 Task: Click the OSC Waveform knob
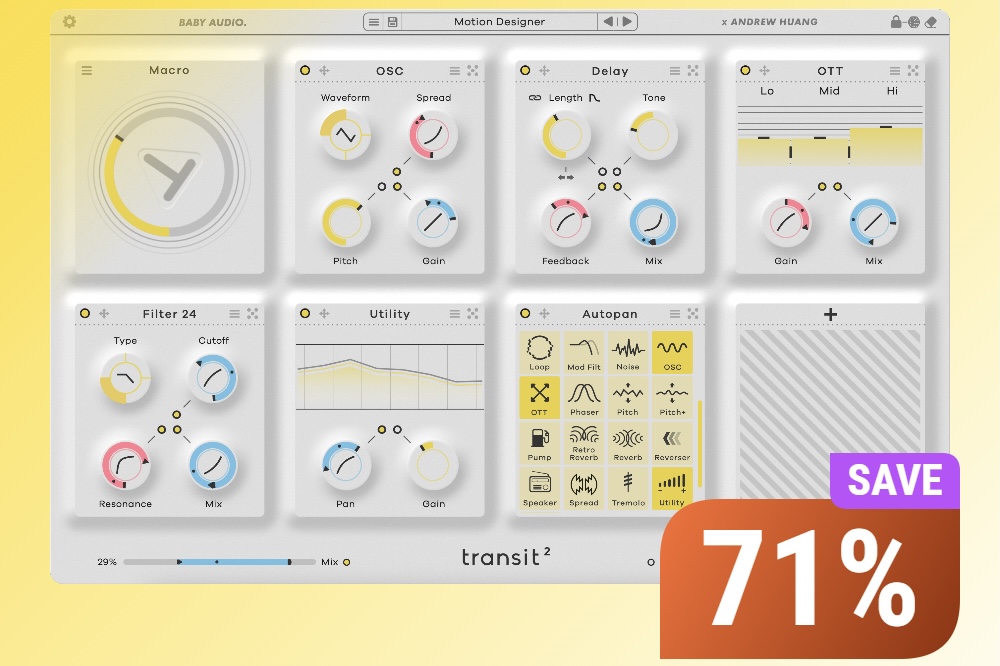pyautogui.click(x=345, y=135)
